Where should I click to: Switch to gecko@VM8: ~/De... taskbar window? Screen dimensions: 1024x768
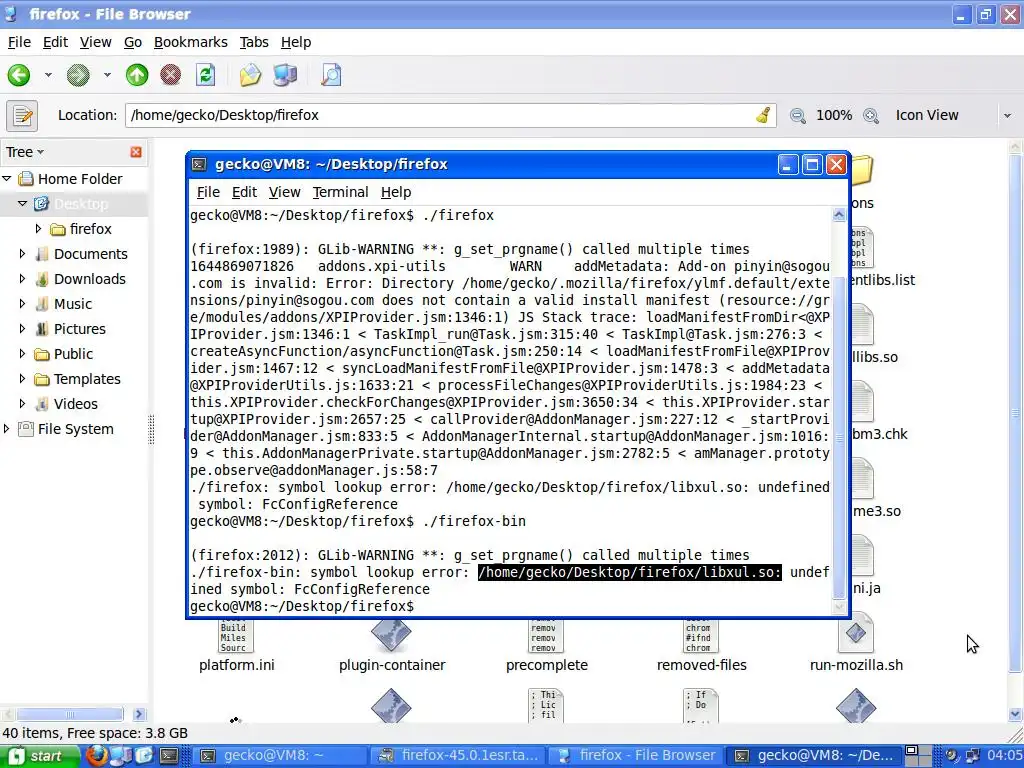click(815, 756)
